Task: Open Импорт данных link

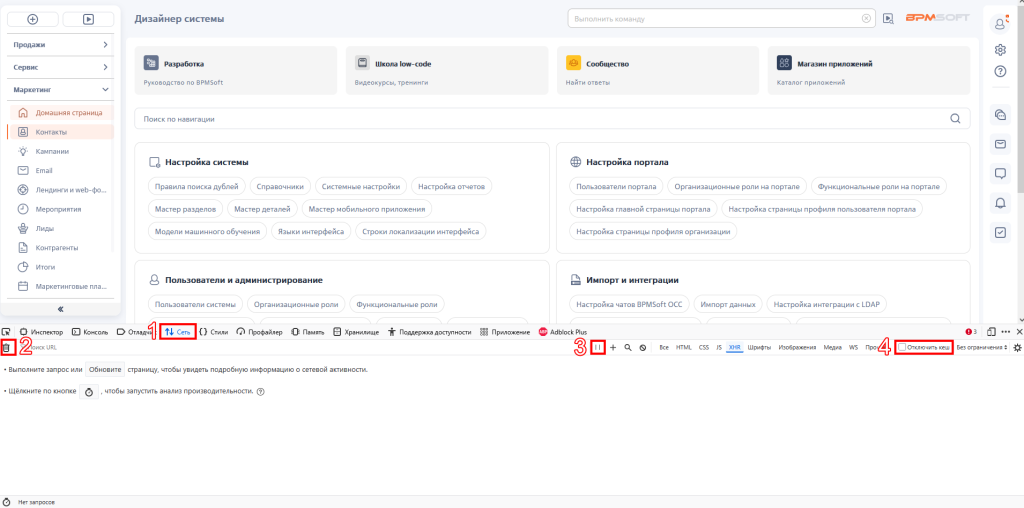Action: [x=728, y=304]
